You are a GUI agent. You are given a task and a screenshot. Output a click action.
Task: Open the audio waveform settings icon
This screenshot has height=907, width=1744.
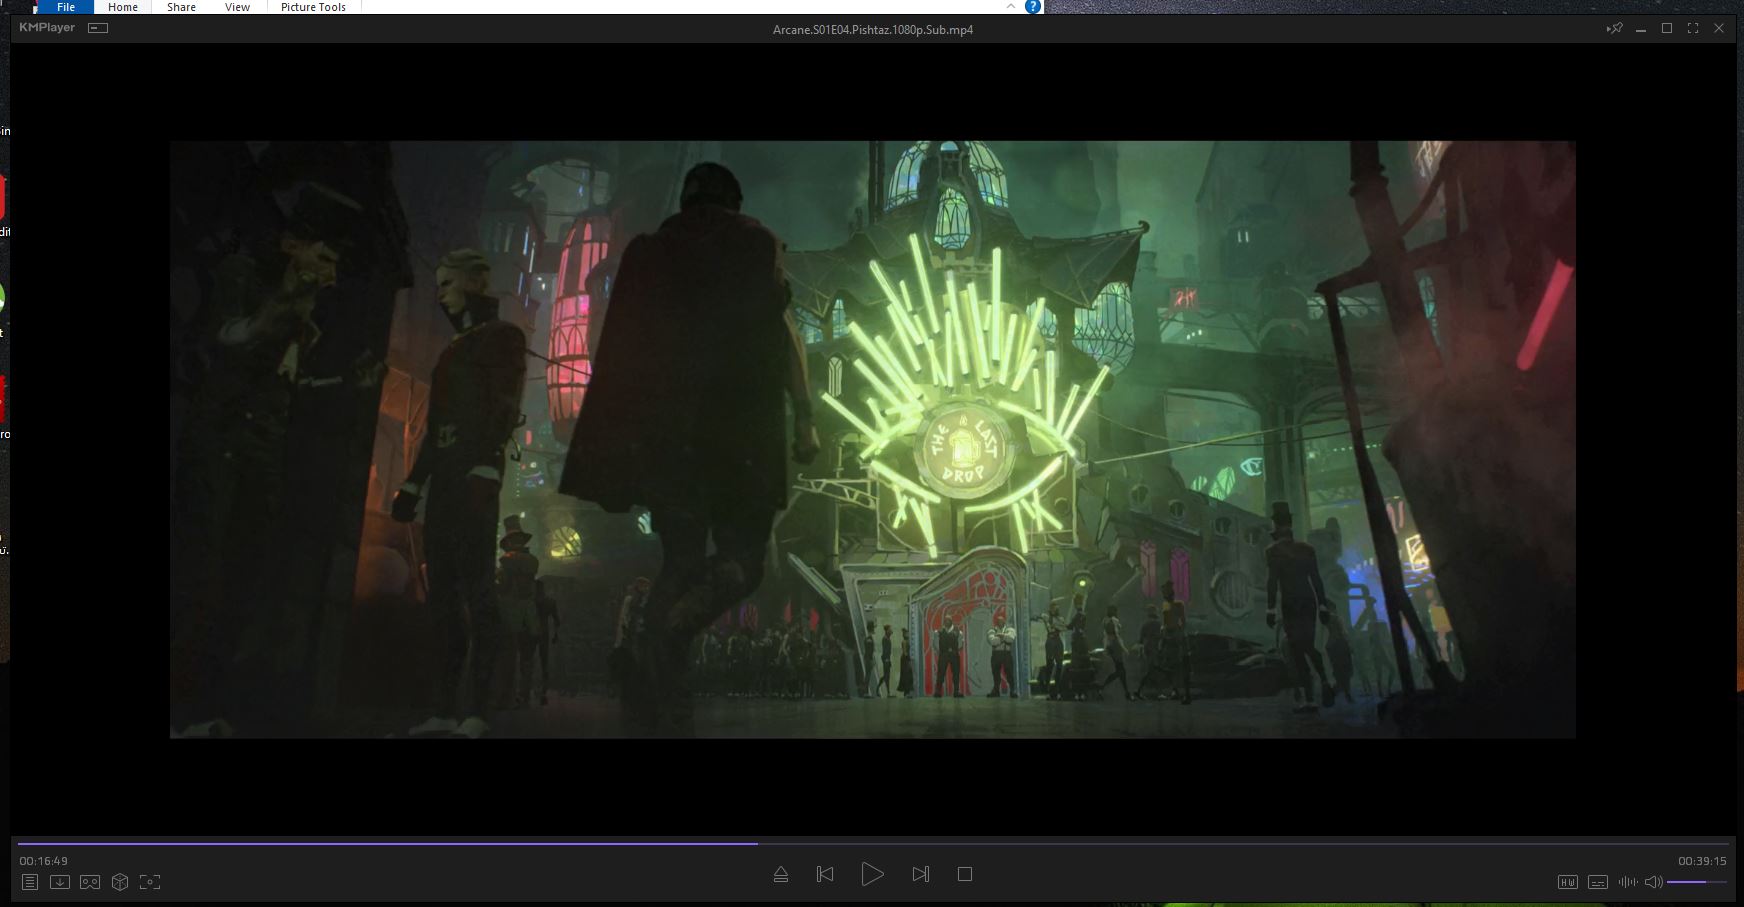point(1627,882)
